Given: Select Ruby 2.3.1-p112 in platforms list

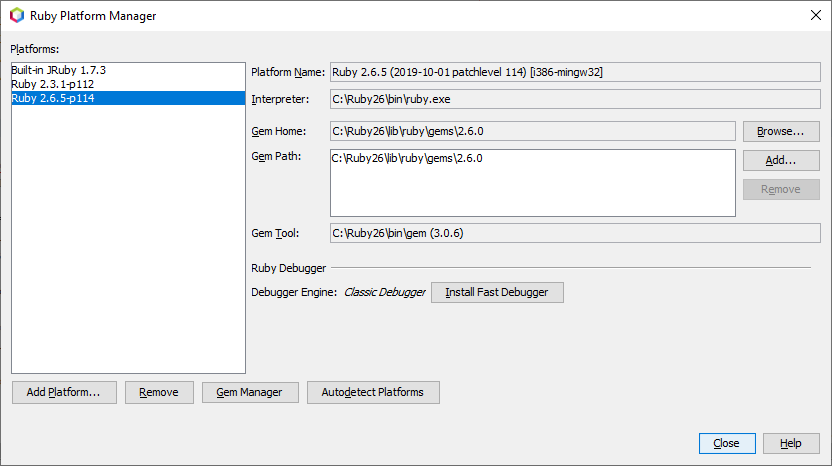Looking at the screenshot, I should coord(128,84).
